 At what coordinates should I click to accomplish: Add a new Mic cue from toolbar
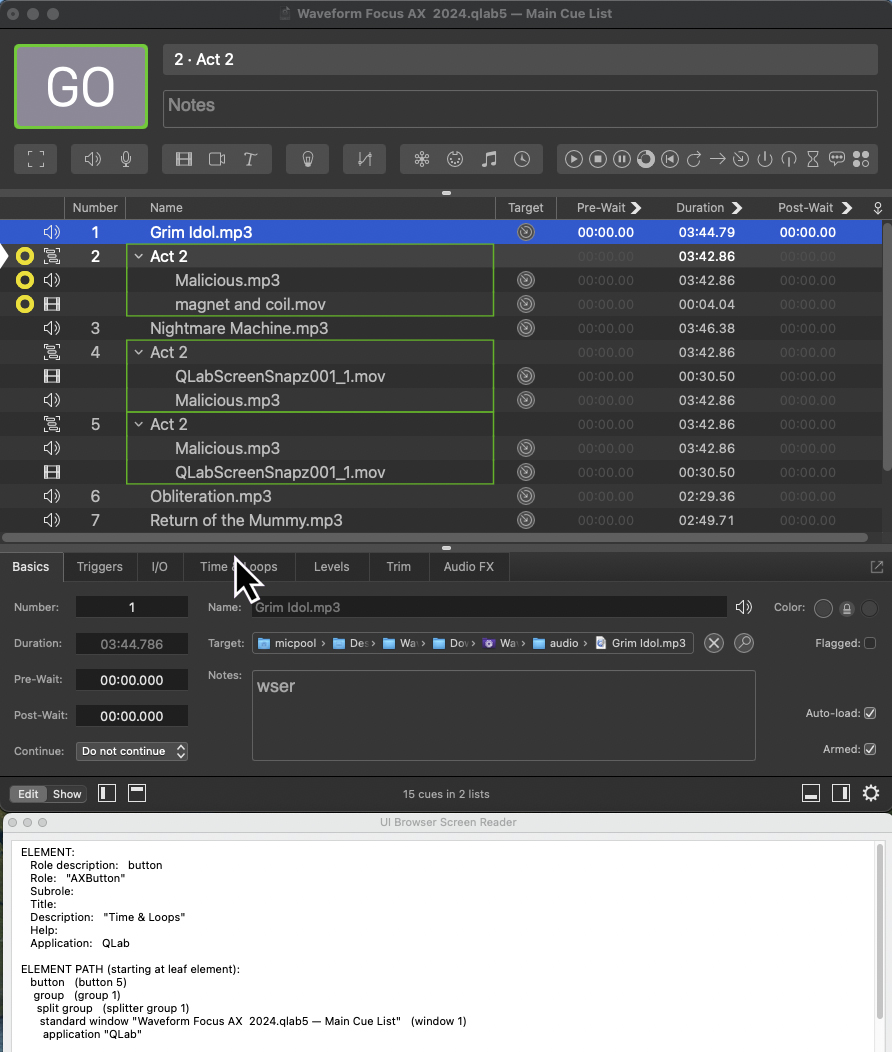[127, 159]
